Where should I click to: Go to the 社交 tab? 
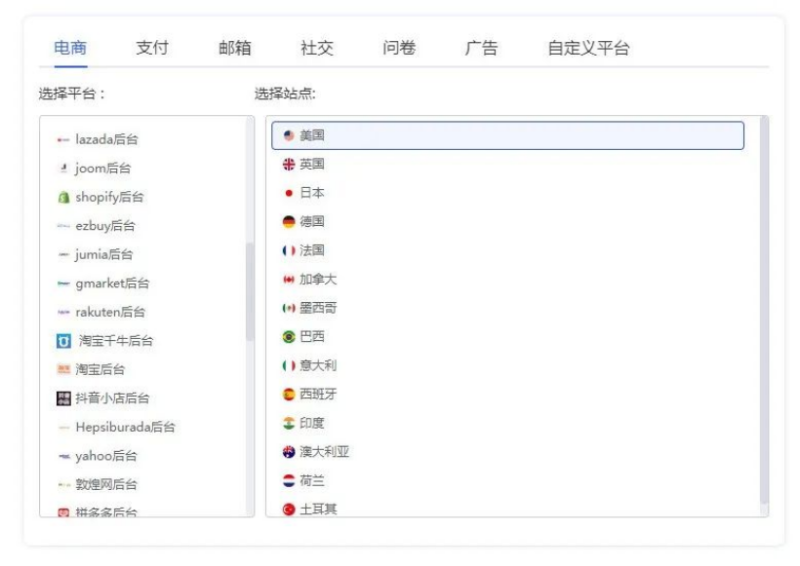[x=317, y=48]
